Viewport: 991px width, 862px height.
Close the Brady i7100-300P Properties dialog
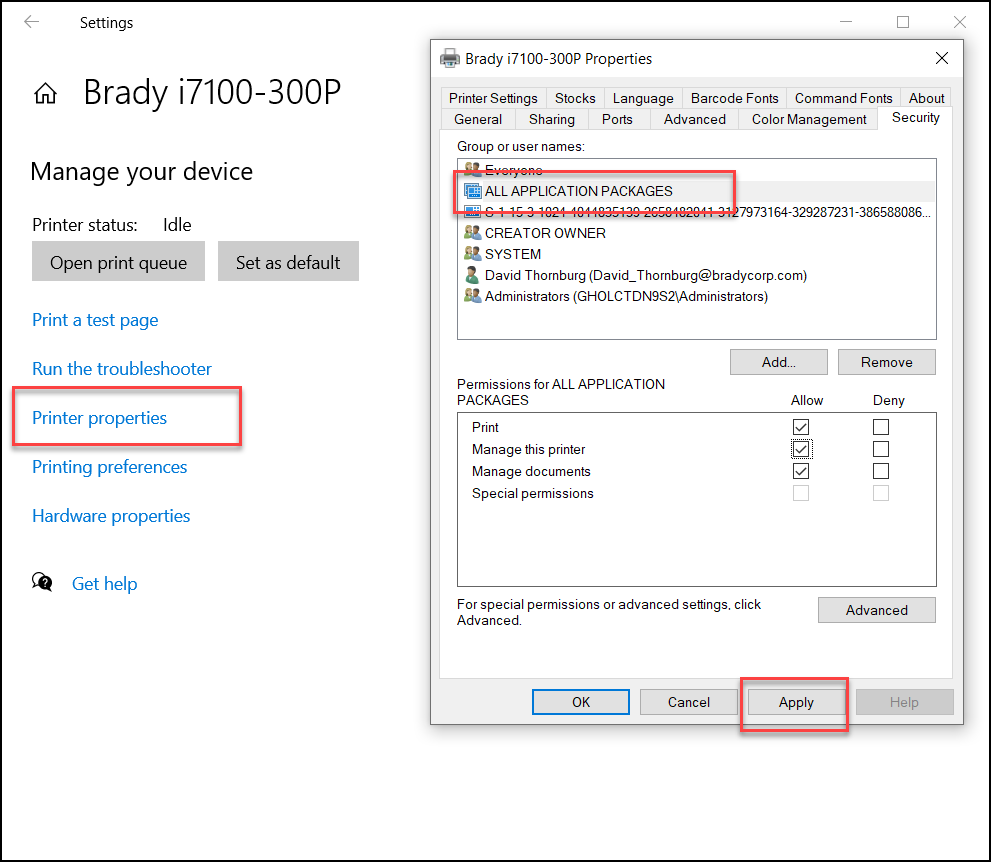(942, 58)
